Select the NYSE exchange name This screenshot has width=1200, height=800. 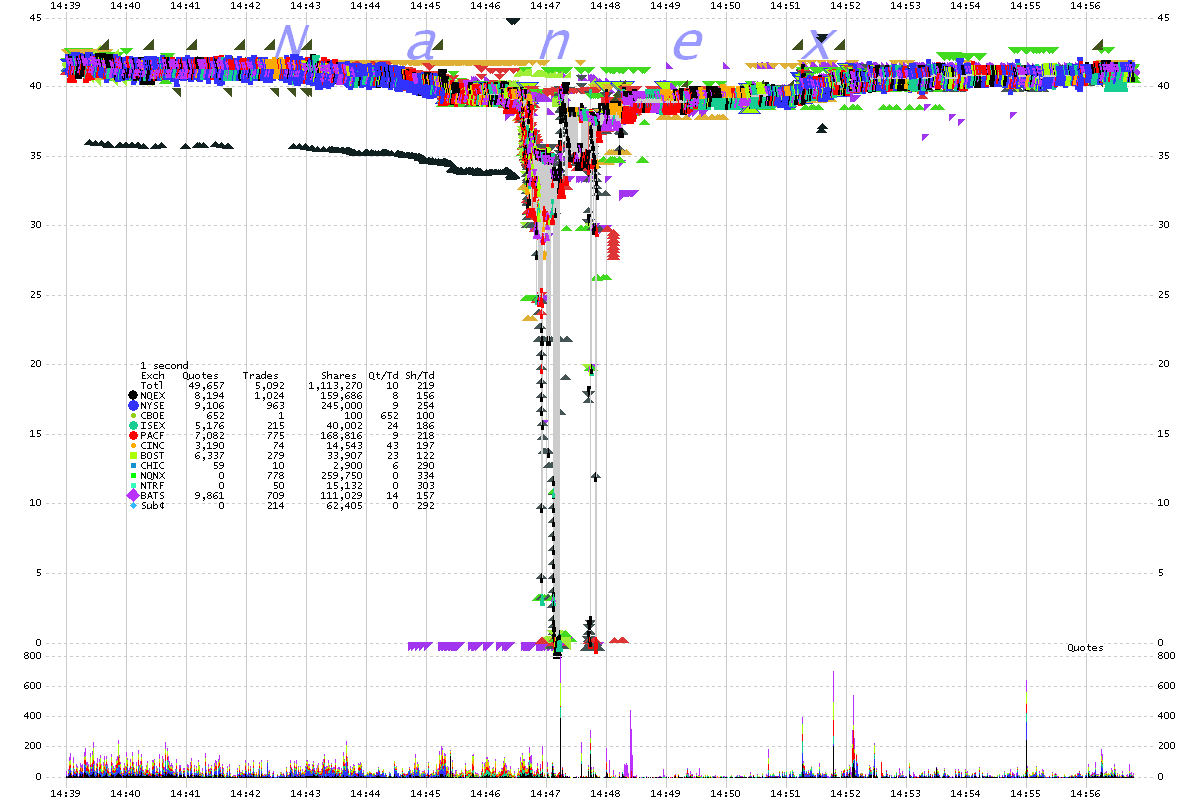click(152, 406)
